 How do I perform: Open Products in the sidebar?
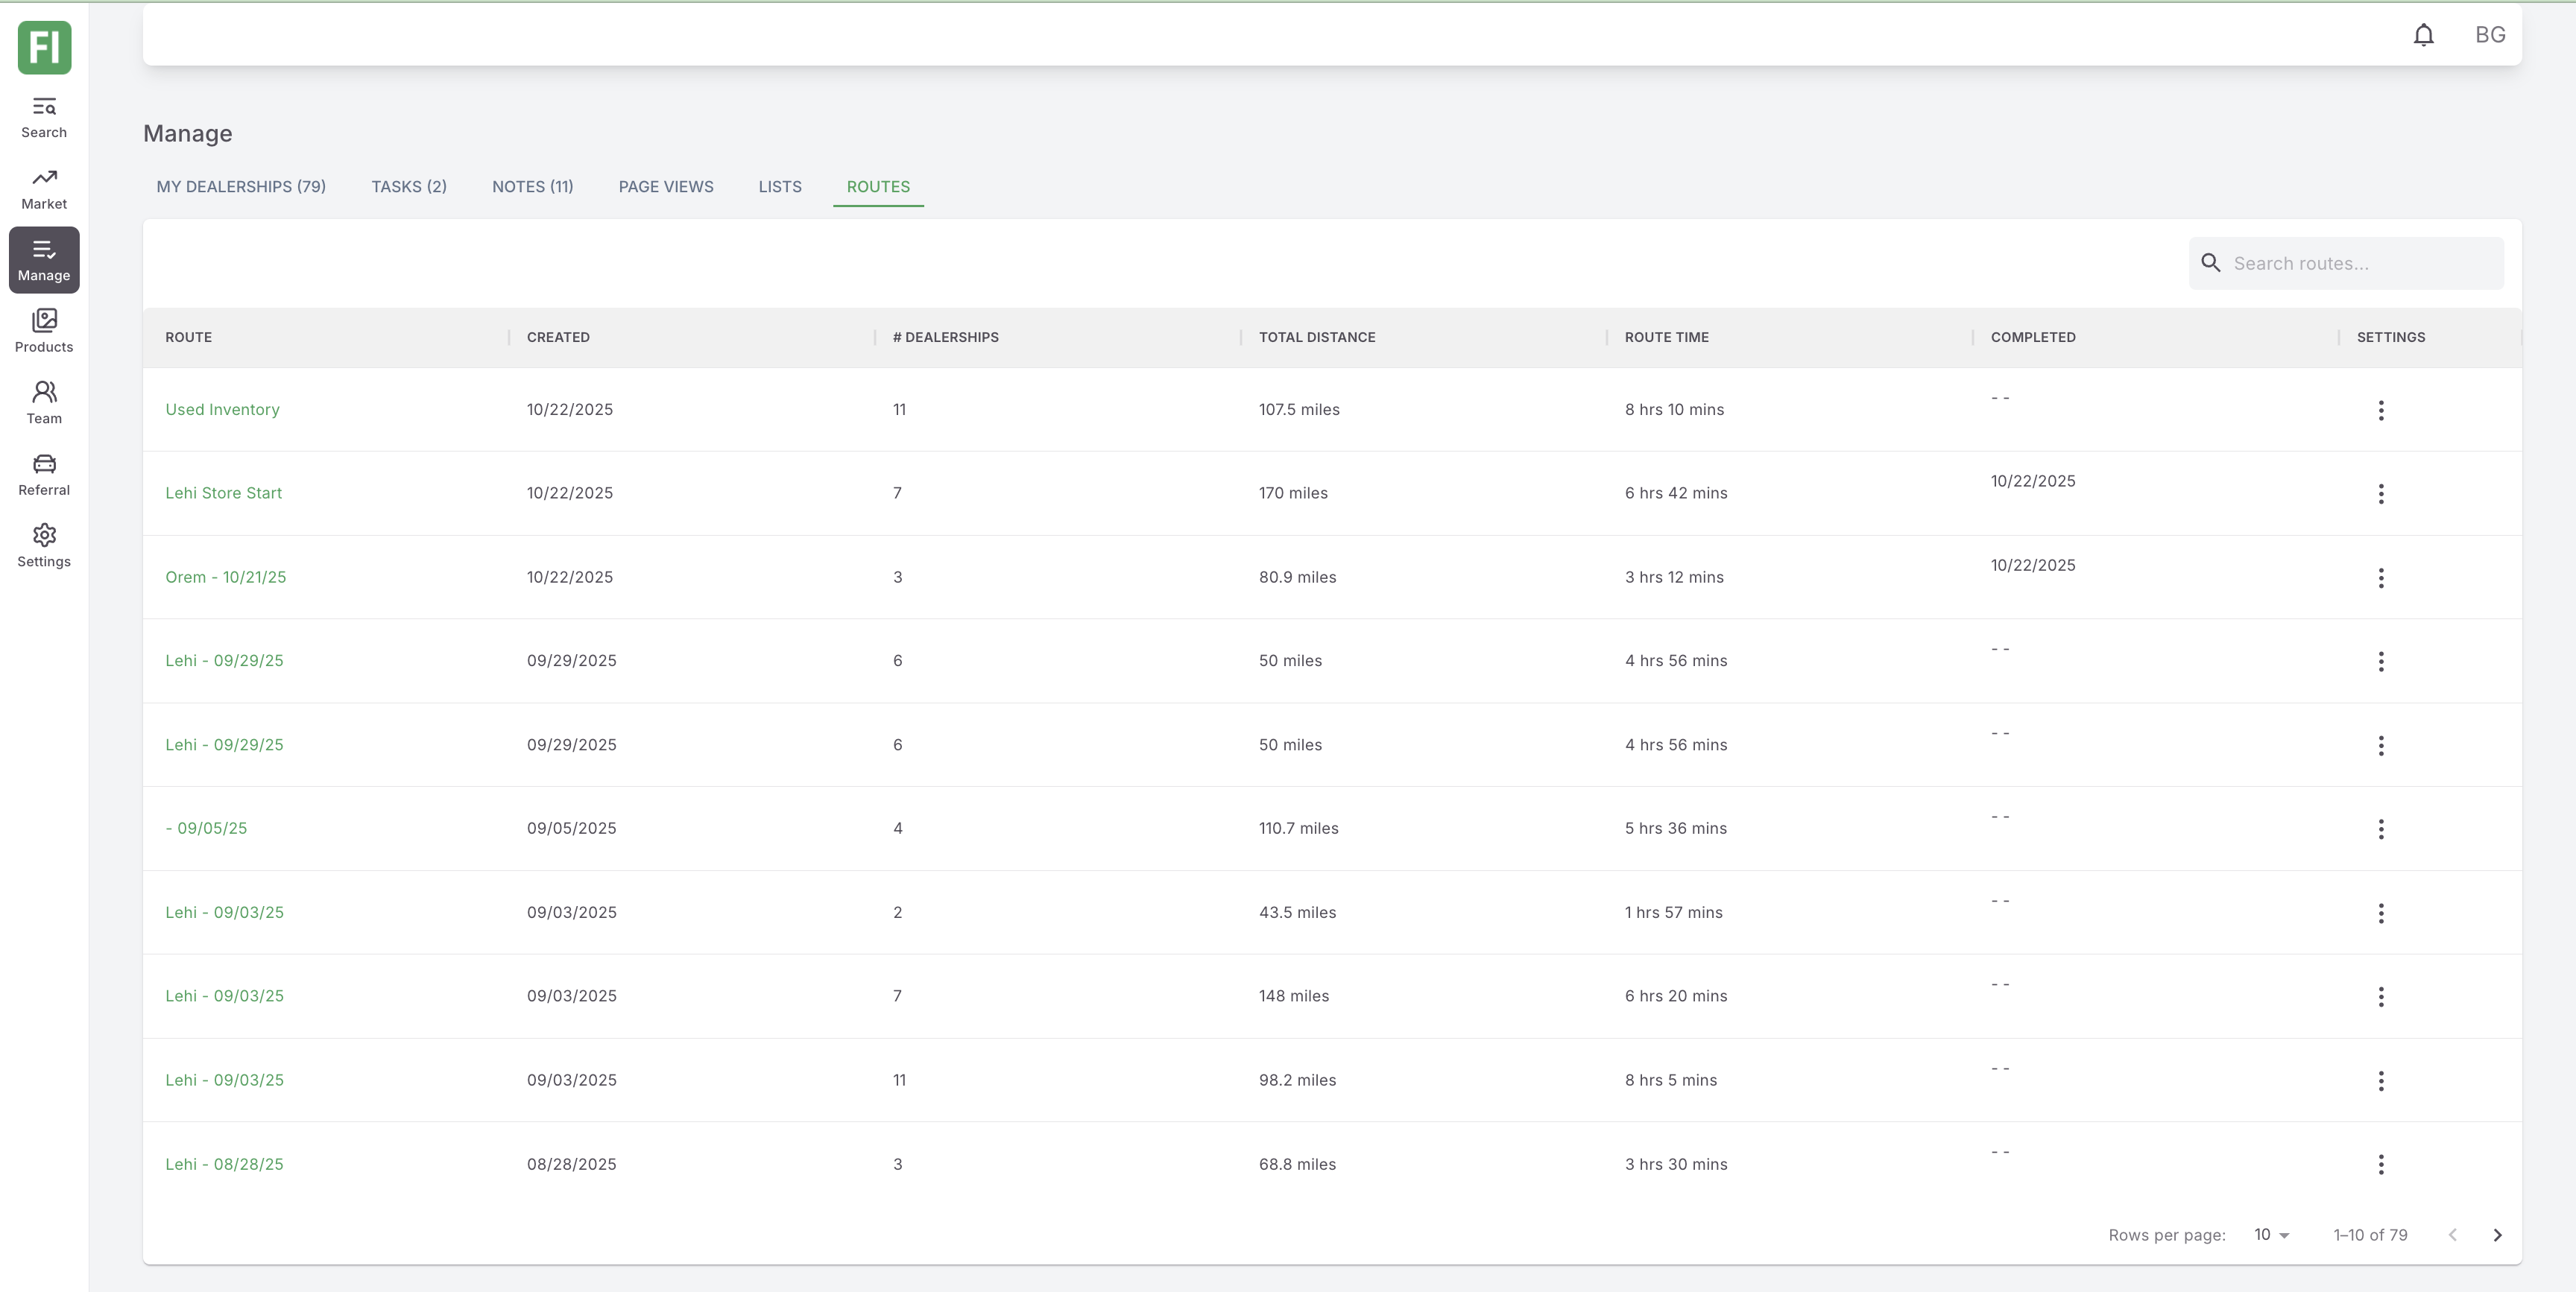pos(44,331)
